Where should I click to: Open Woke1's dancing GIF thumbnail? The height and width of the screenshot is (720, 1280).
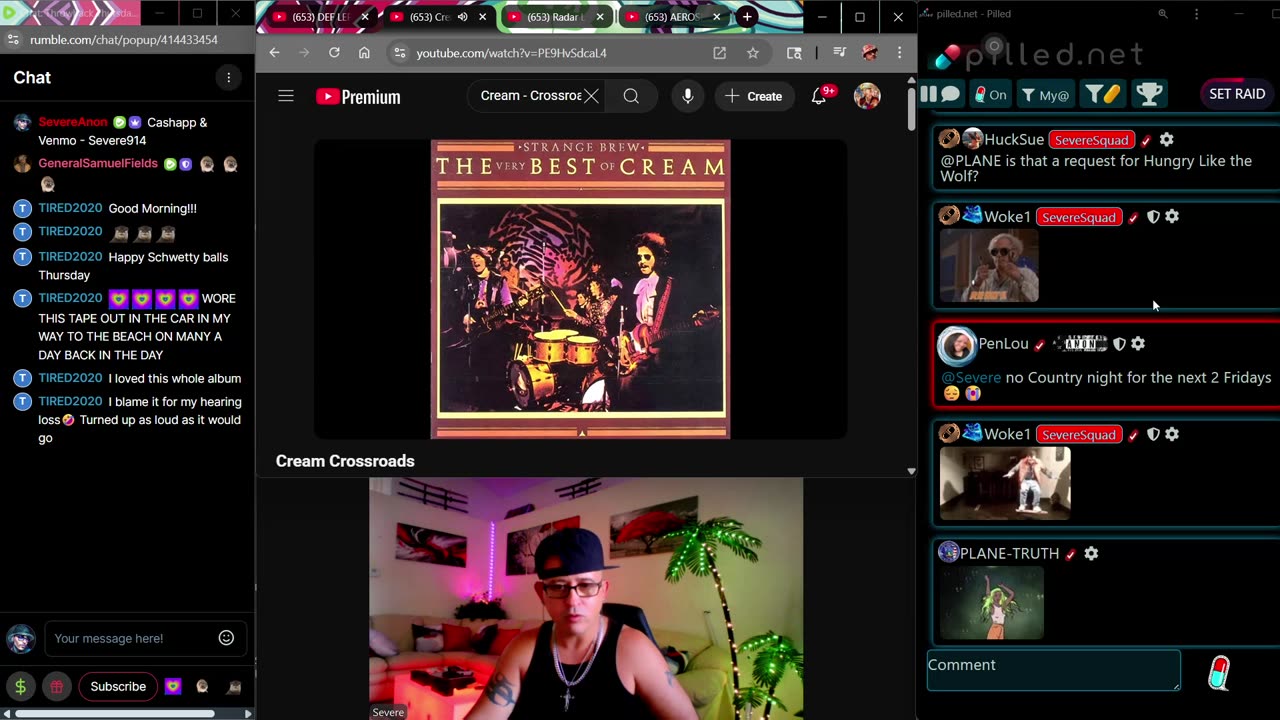point(1005,483)
